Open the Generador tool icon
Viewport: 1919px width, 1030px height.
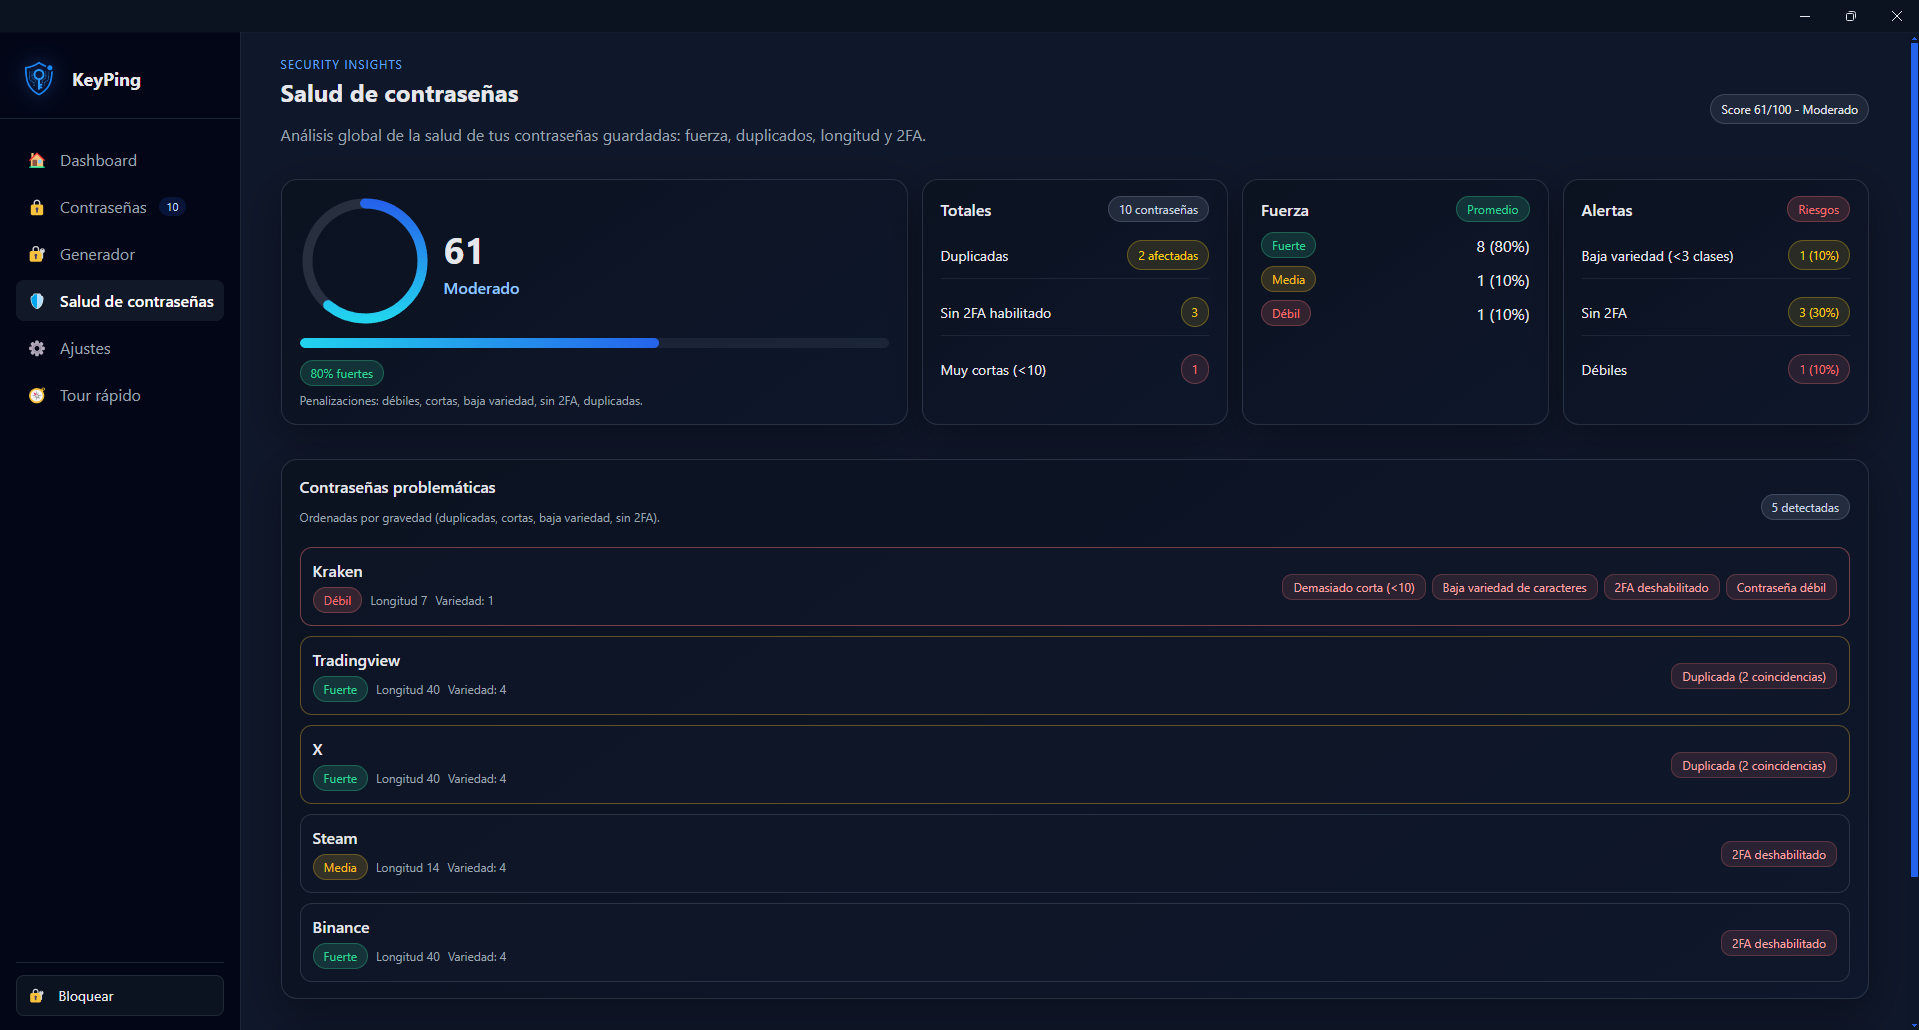[x=37, y=254]
